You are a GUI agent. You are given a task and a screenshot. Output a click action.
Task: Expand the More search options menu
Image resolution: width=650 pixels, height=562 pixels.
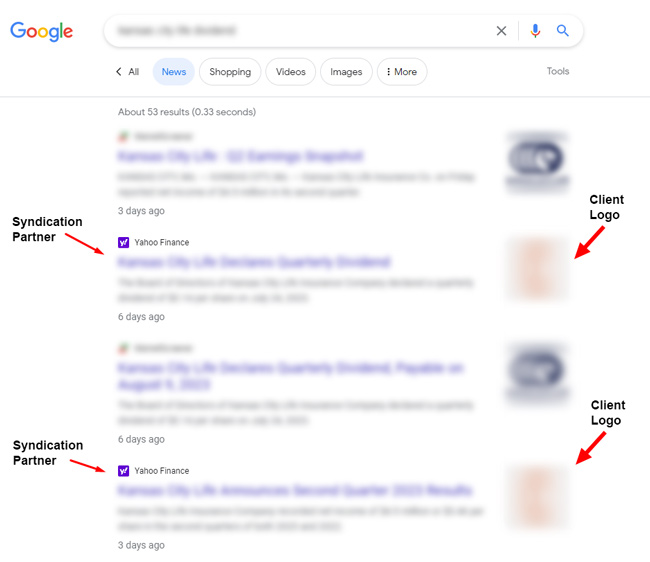[x=402, y=72]
